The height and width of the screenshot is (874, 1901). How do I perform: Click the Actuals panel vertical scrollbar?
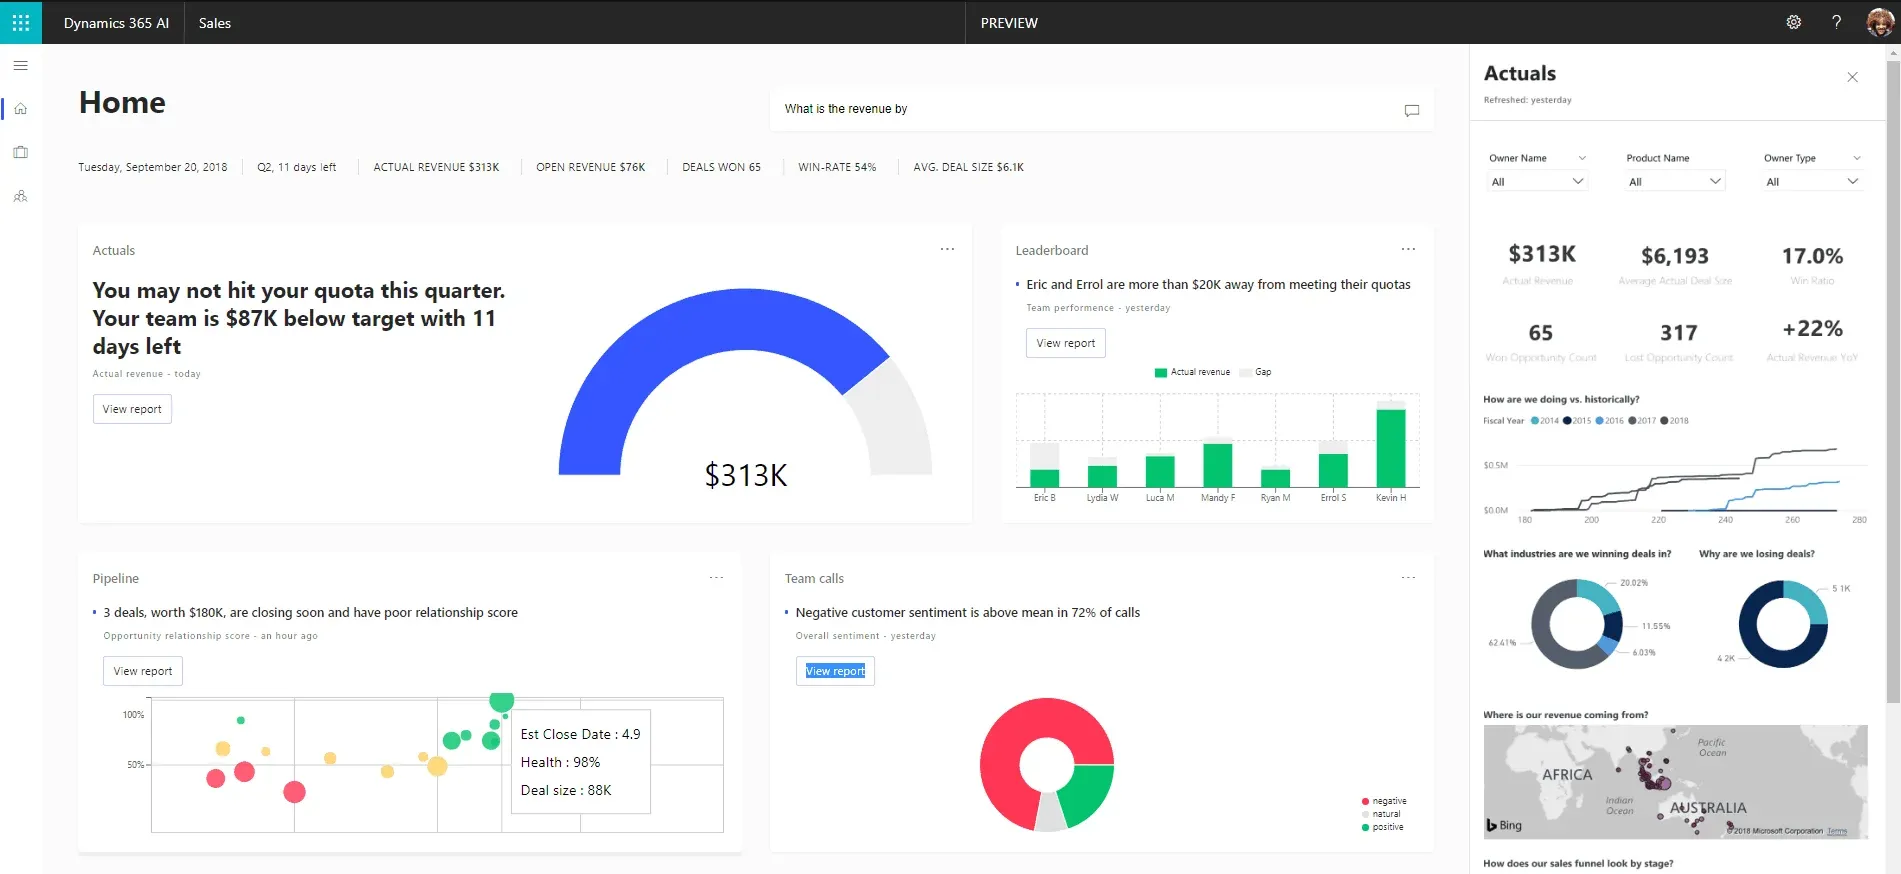(x=1892, y=380)
